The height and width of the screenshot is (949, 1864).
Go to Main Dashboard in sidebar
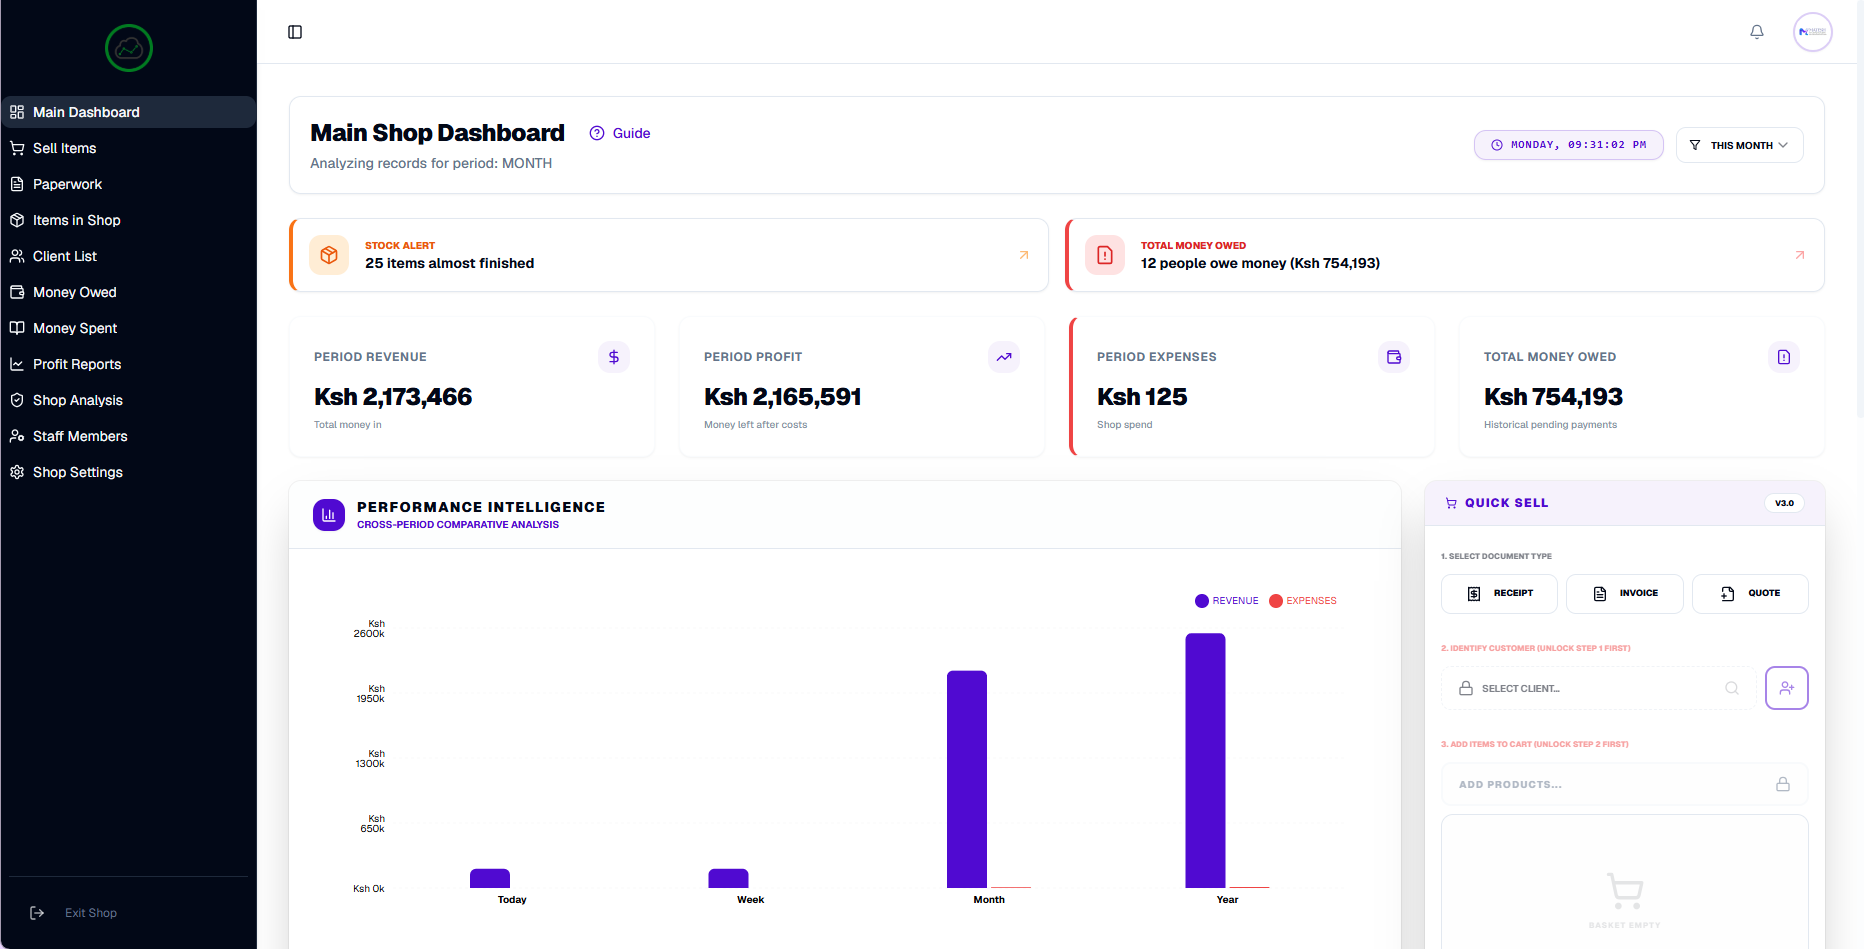(x=129, y=112)
